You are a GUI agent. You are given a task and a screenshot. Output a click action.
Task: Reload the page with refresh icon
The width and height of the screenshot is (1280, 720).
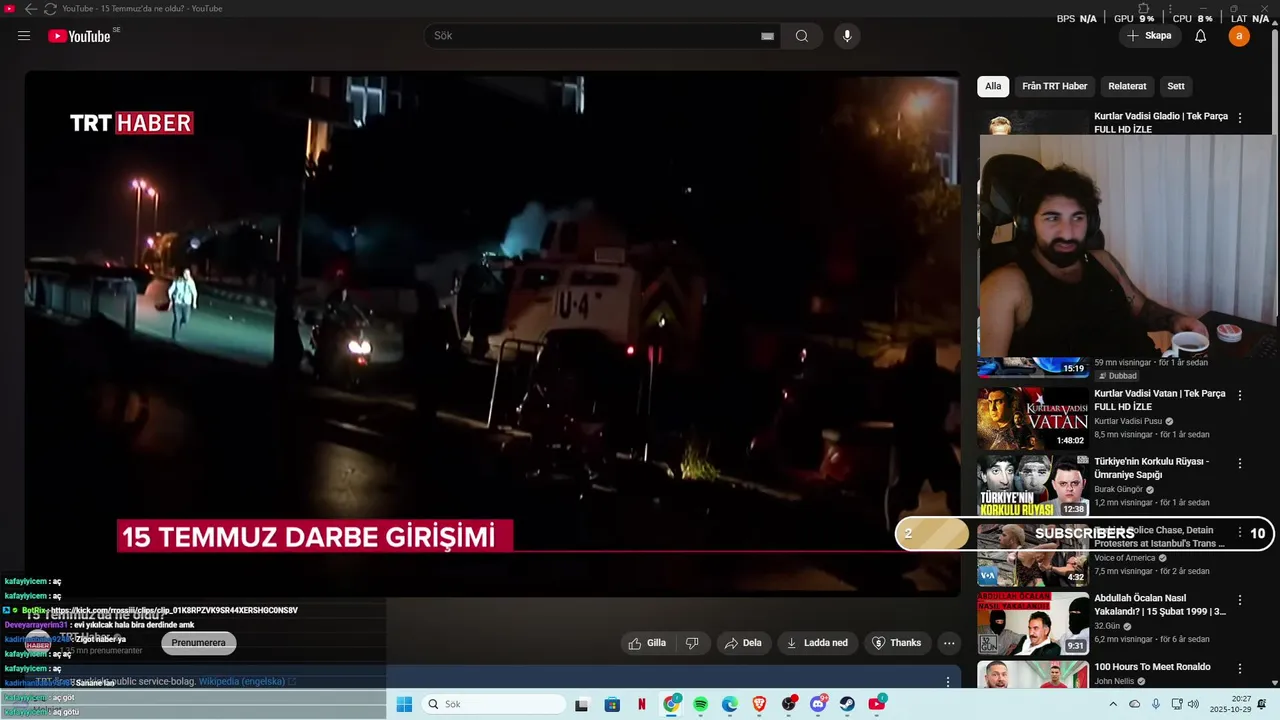(50, 9)
